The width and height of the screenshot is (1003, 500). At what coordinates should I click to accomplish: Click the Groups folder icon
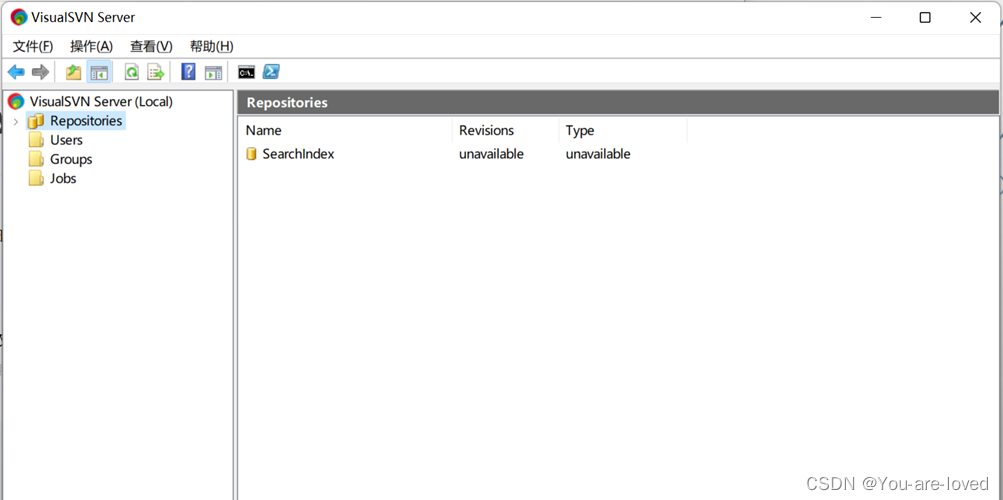click(36, 159)
